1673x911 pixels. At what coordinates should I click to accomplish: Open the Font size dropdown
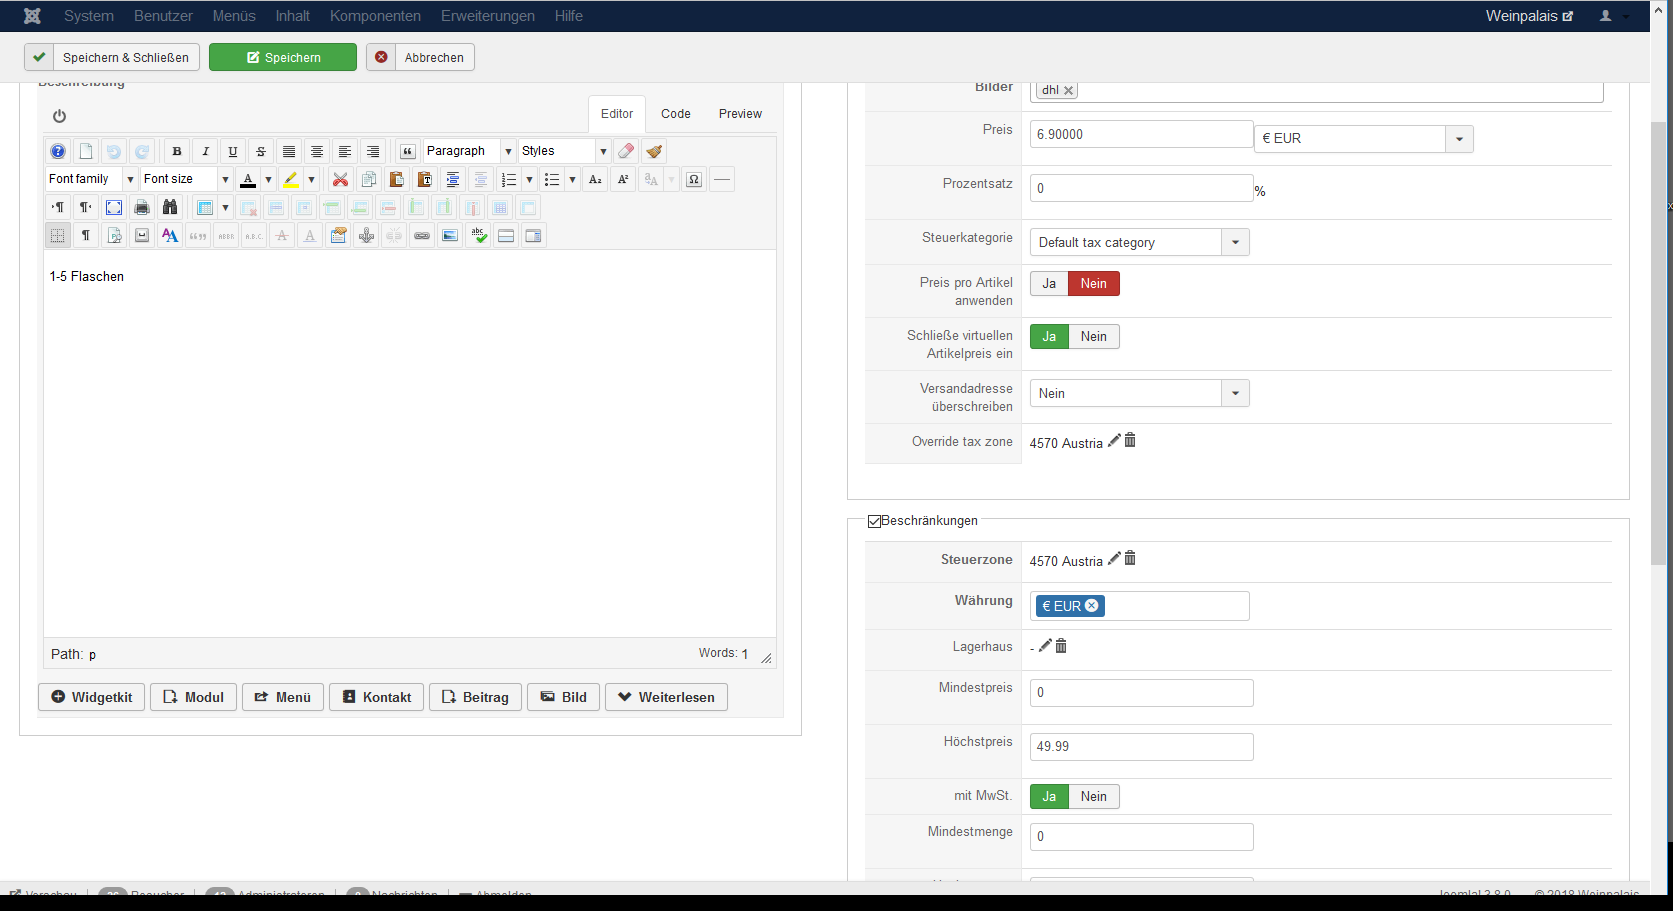point(186,179)
